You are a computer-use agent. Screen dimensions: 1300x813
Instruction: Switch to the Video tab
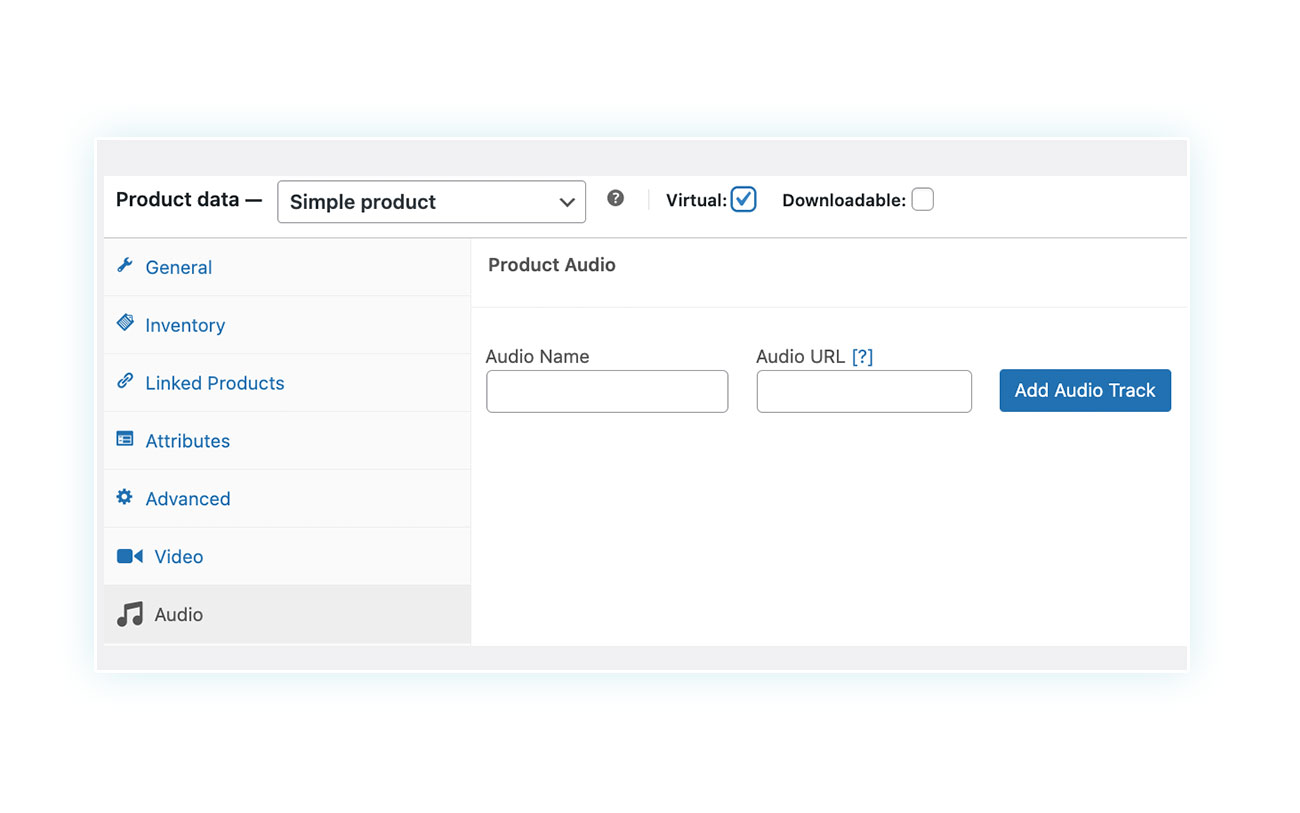(x=287, y=557)
